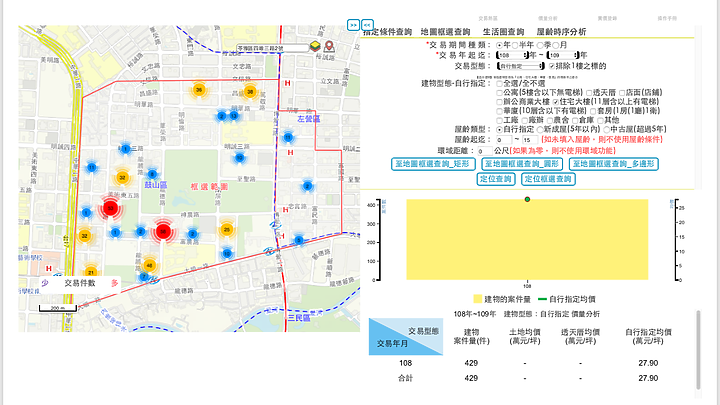Click the 合計 row label

coord(405,378)
